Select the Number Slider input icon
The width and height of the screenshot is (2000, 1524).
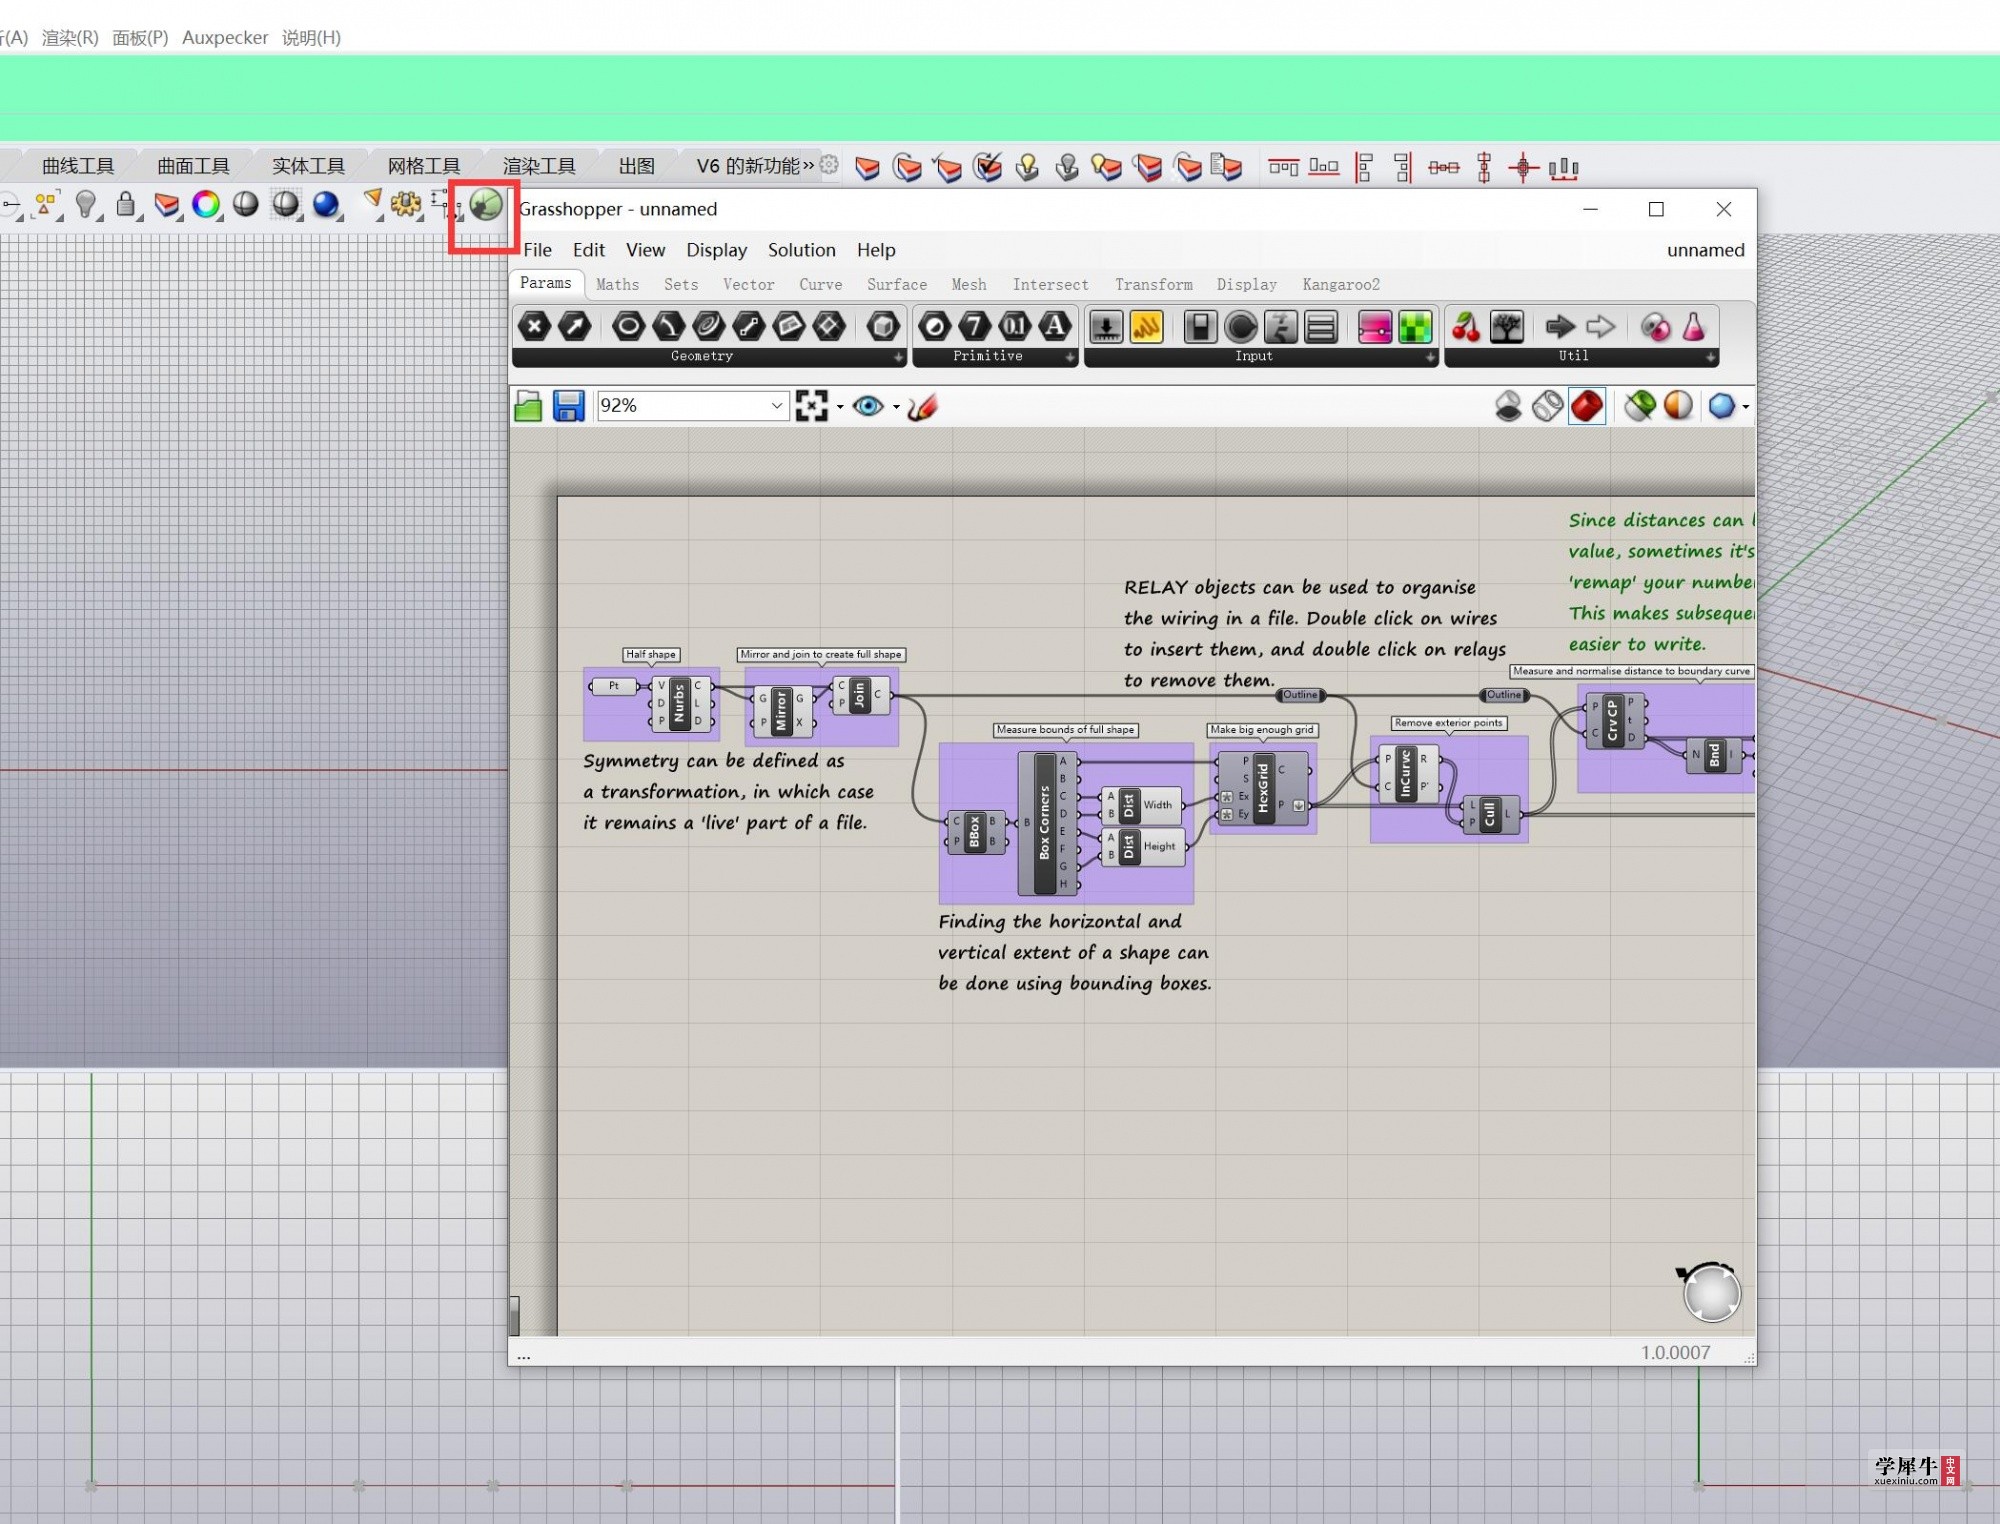pos(1106,327)
